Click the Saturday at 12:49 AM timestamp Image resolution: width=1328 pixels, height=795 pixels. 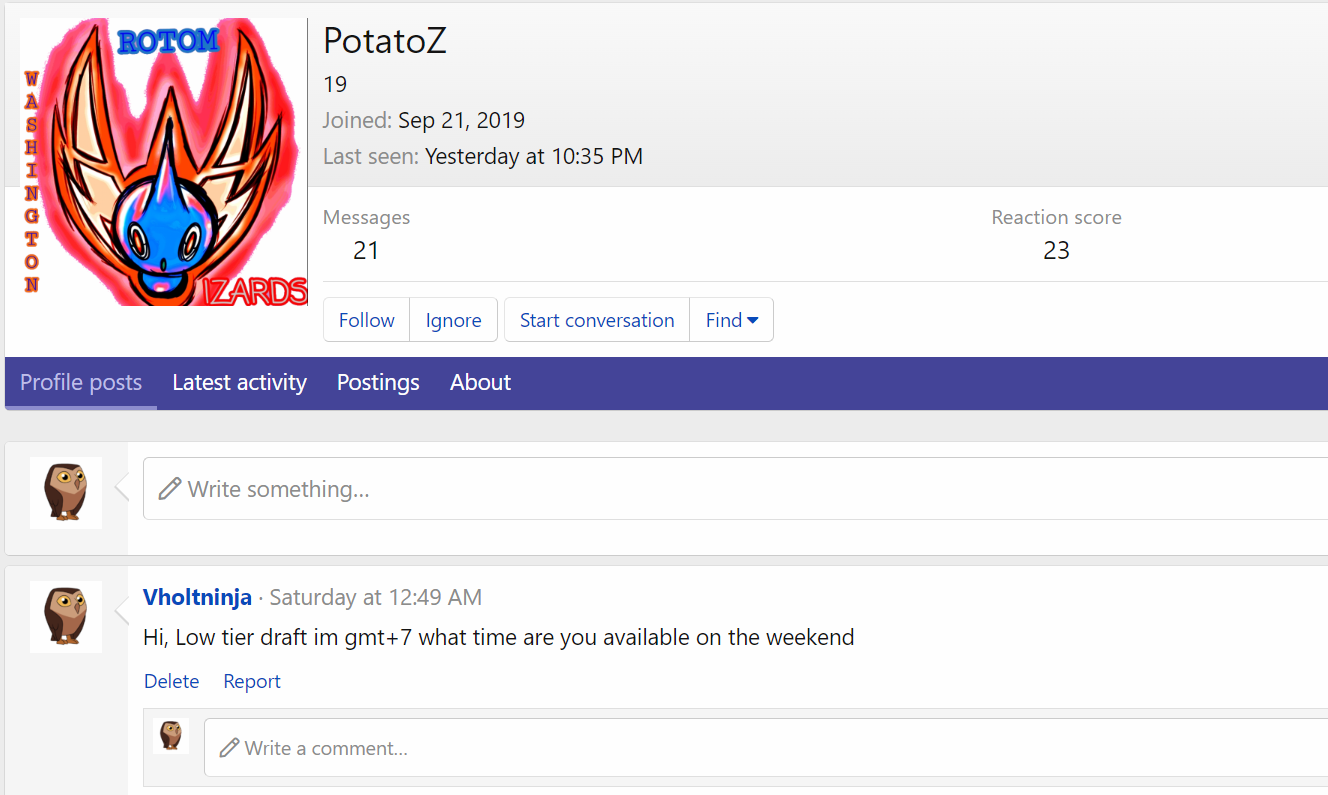(x=375, y=597)
